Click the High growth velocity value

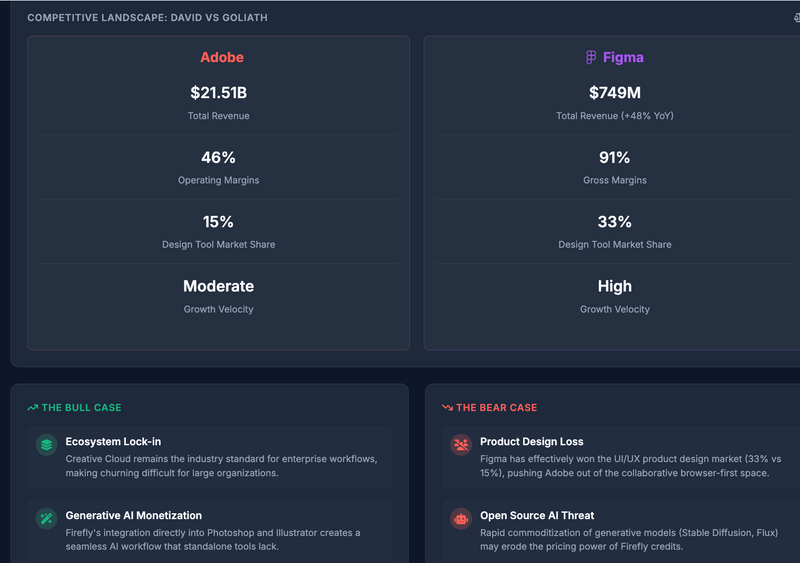(x=615, y=286)
